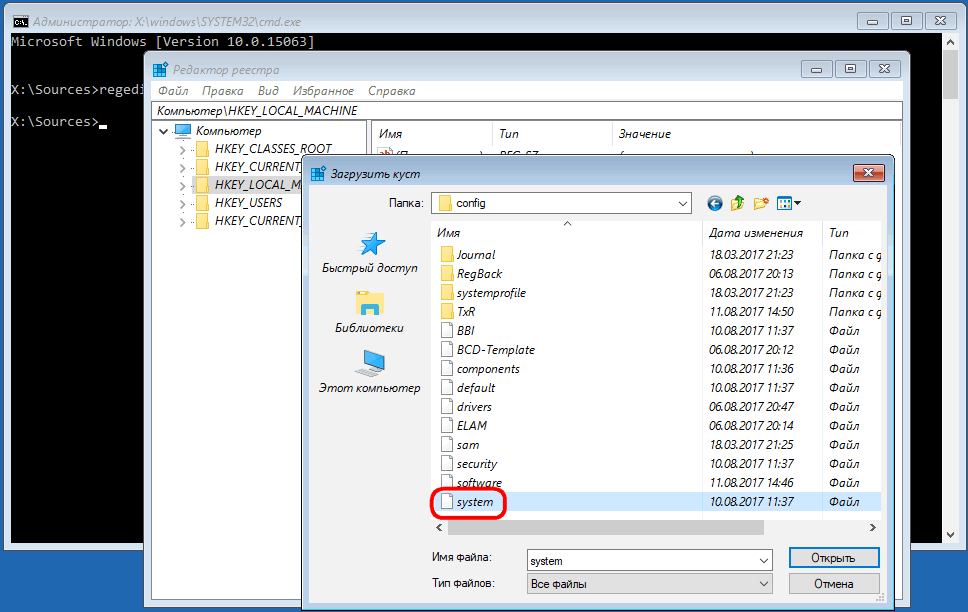Expand the HKEY_CLASSES_ROOT node
The width and height of the screenshot is (968, 612).
[182, 149]
